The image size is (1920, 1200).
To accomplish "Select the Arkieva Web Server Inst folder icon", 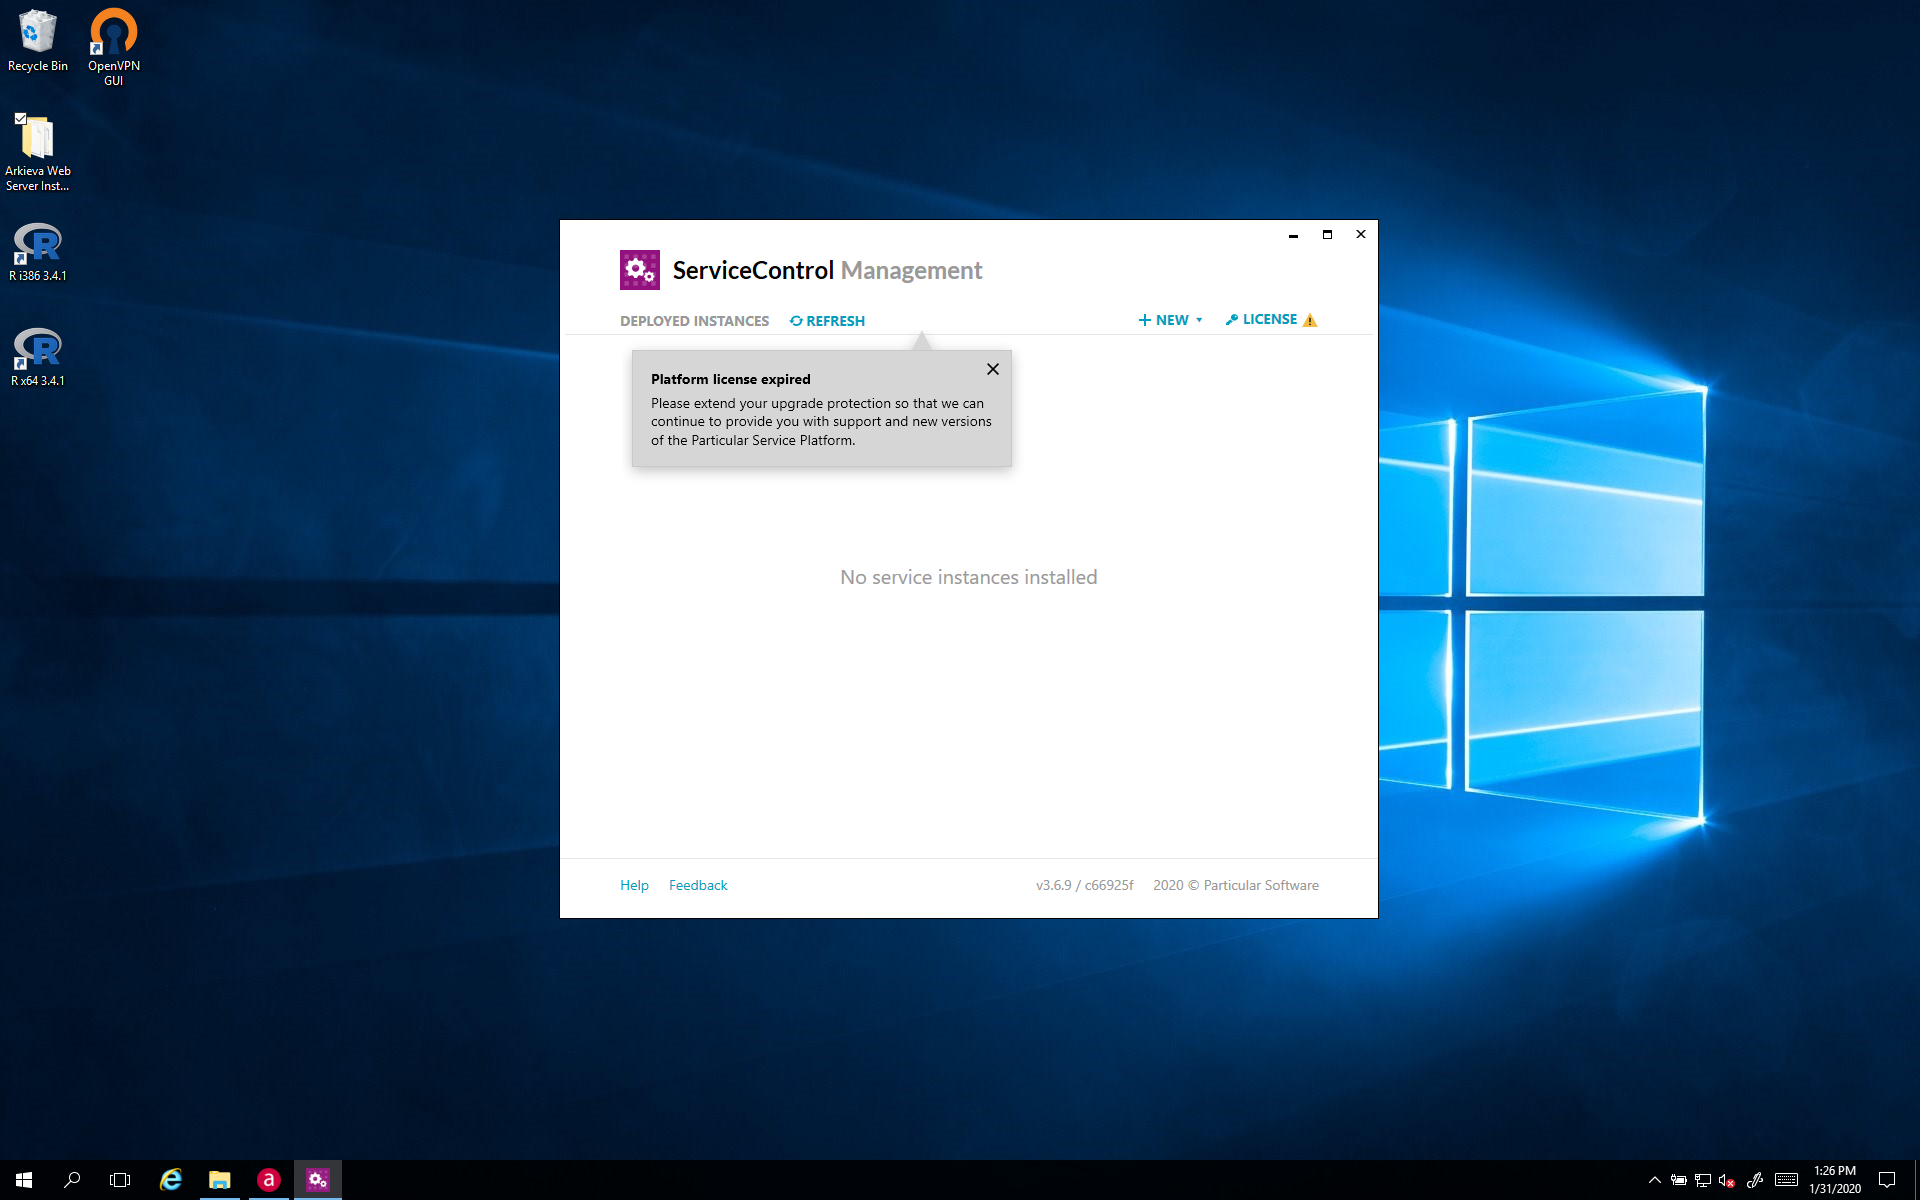I will [38, 152].
